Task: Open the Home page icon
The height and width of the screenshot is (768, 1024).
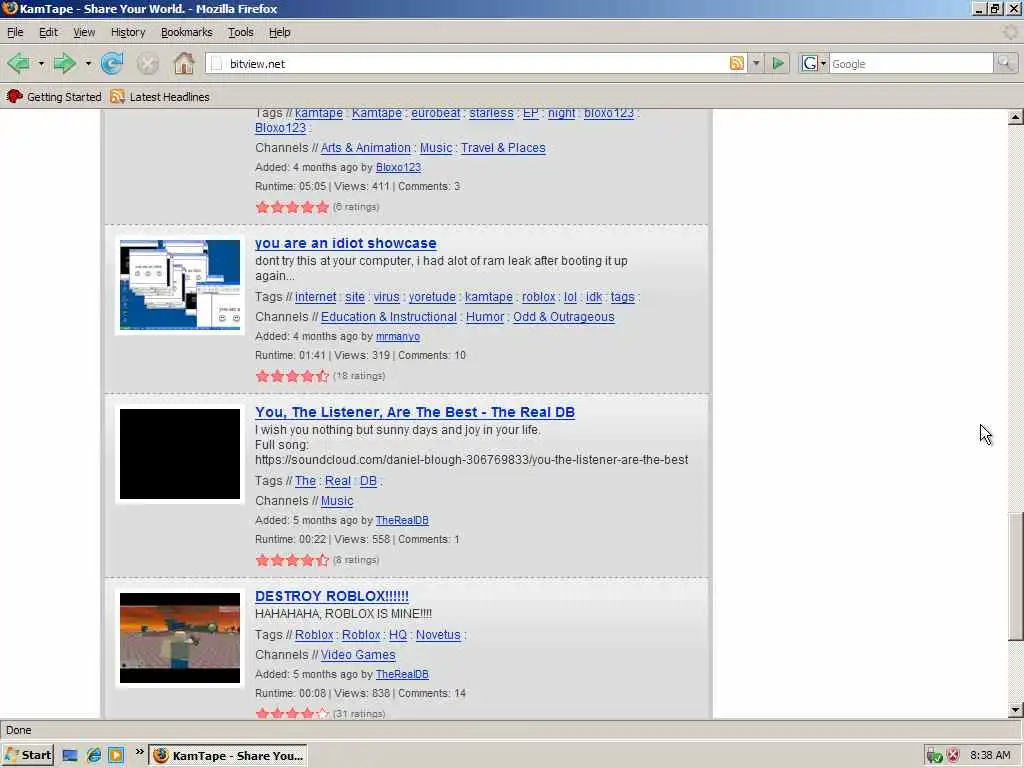Action: [x=184, y=63]
